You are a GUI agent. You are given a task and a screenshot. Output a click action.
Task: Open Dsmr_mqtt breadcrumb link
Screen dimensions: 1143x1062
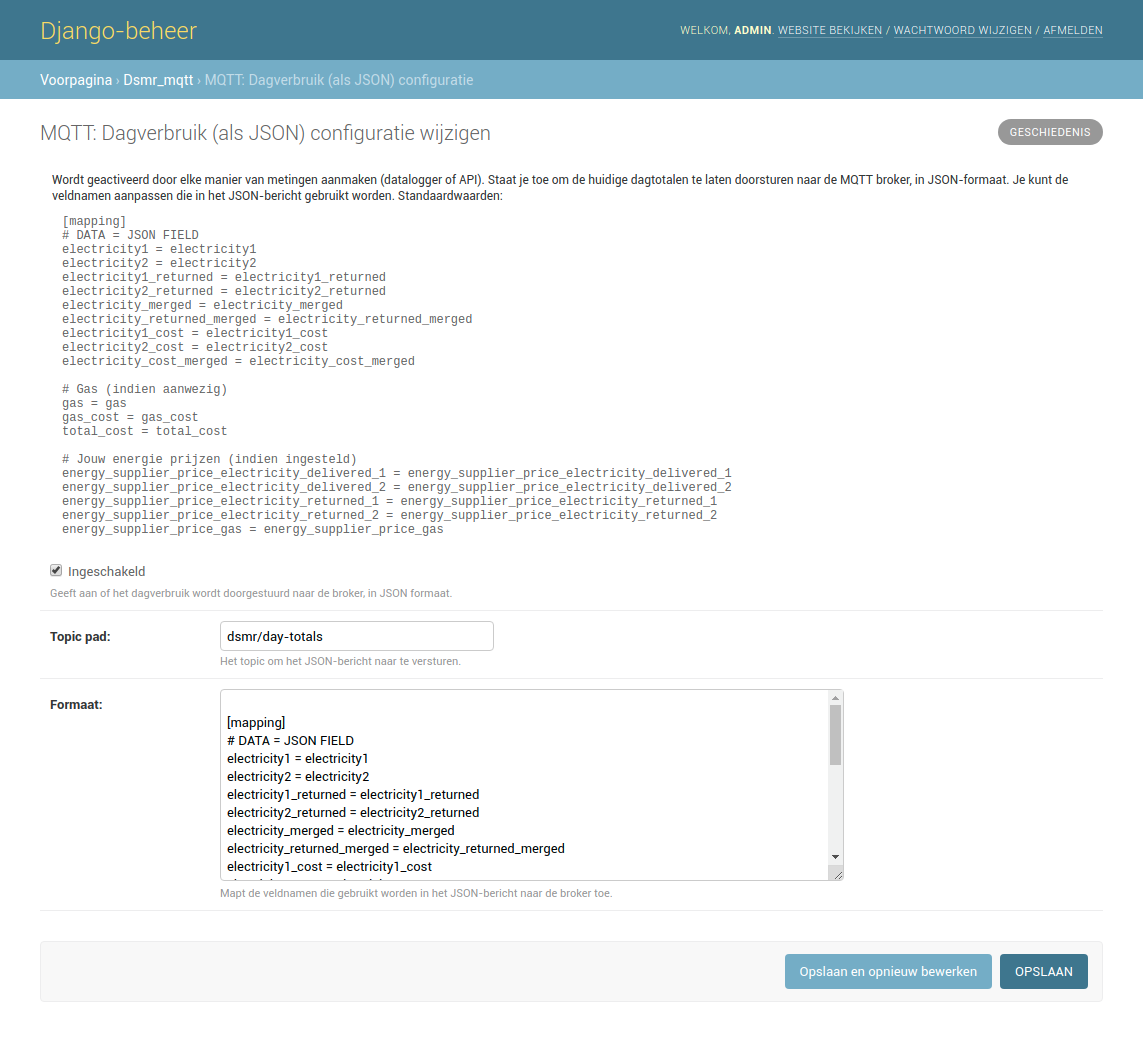158,80
